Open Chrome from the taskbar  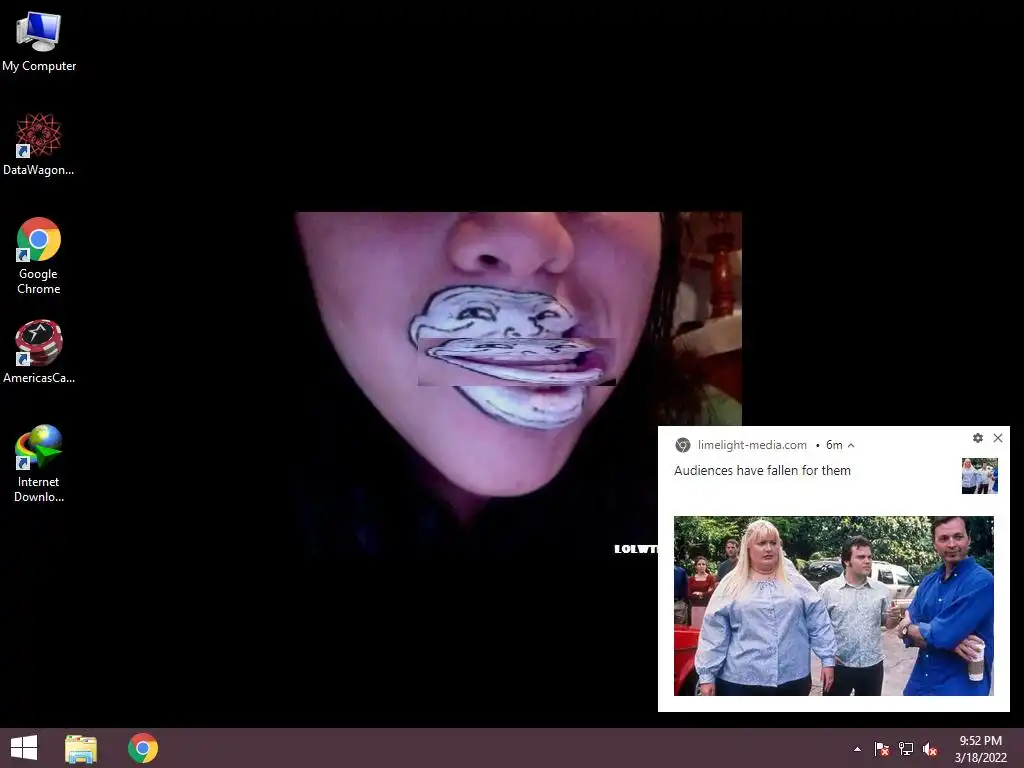click(x=143, y=748)
